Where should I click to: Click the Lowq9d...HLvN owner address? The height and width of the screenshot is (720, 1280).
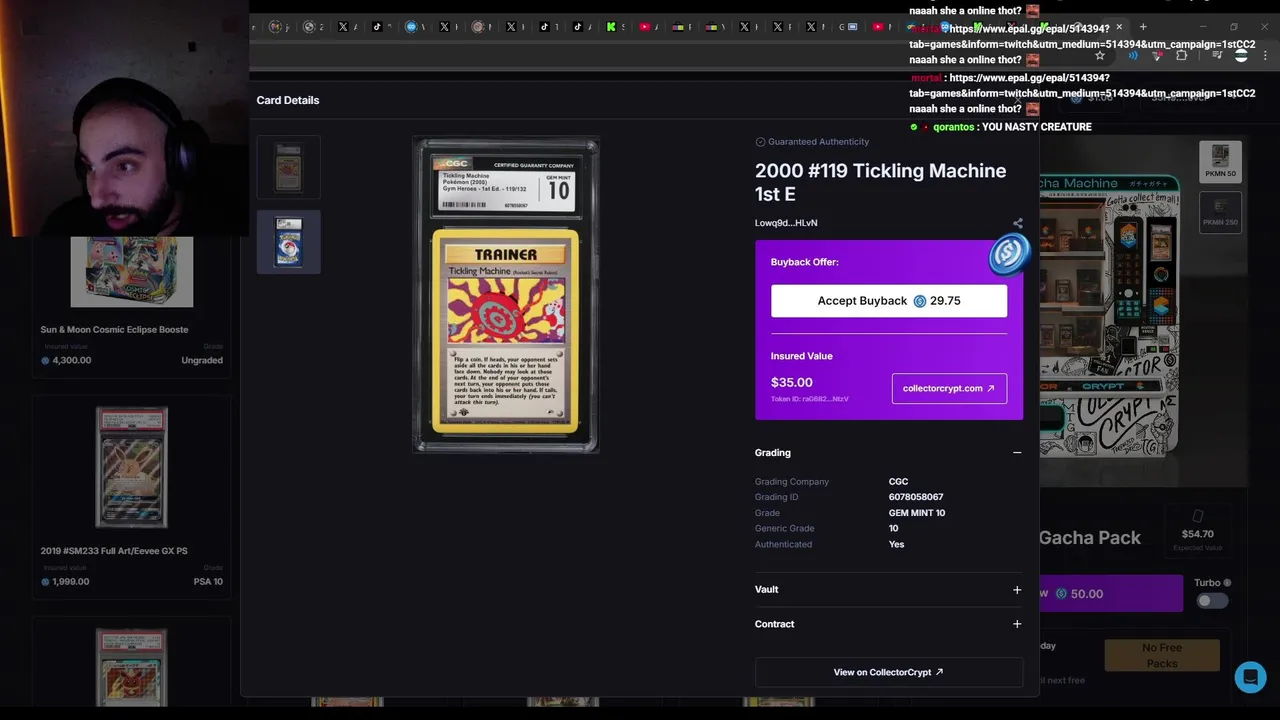[786, 223]
